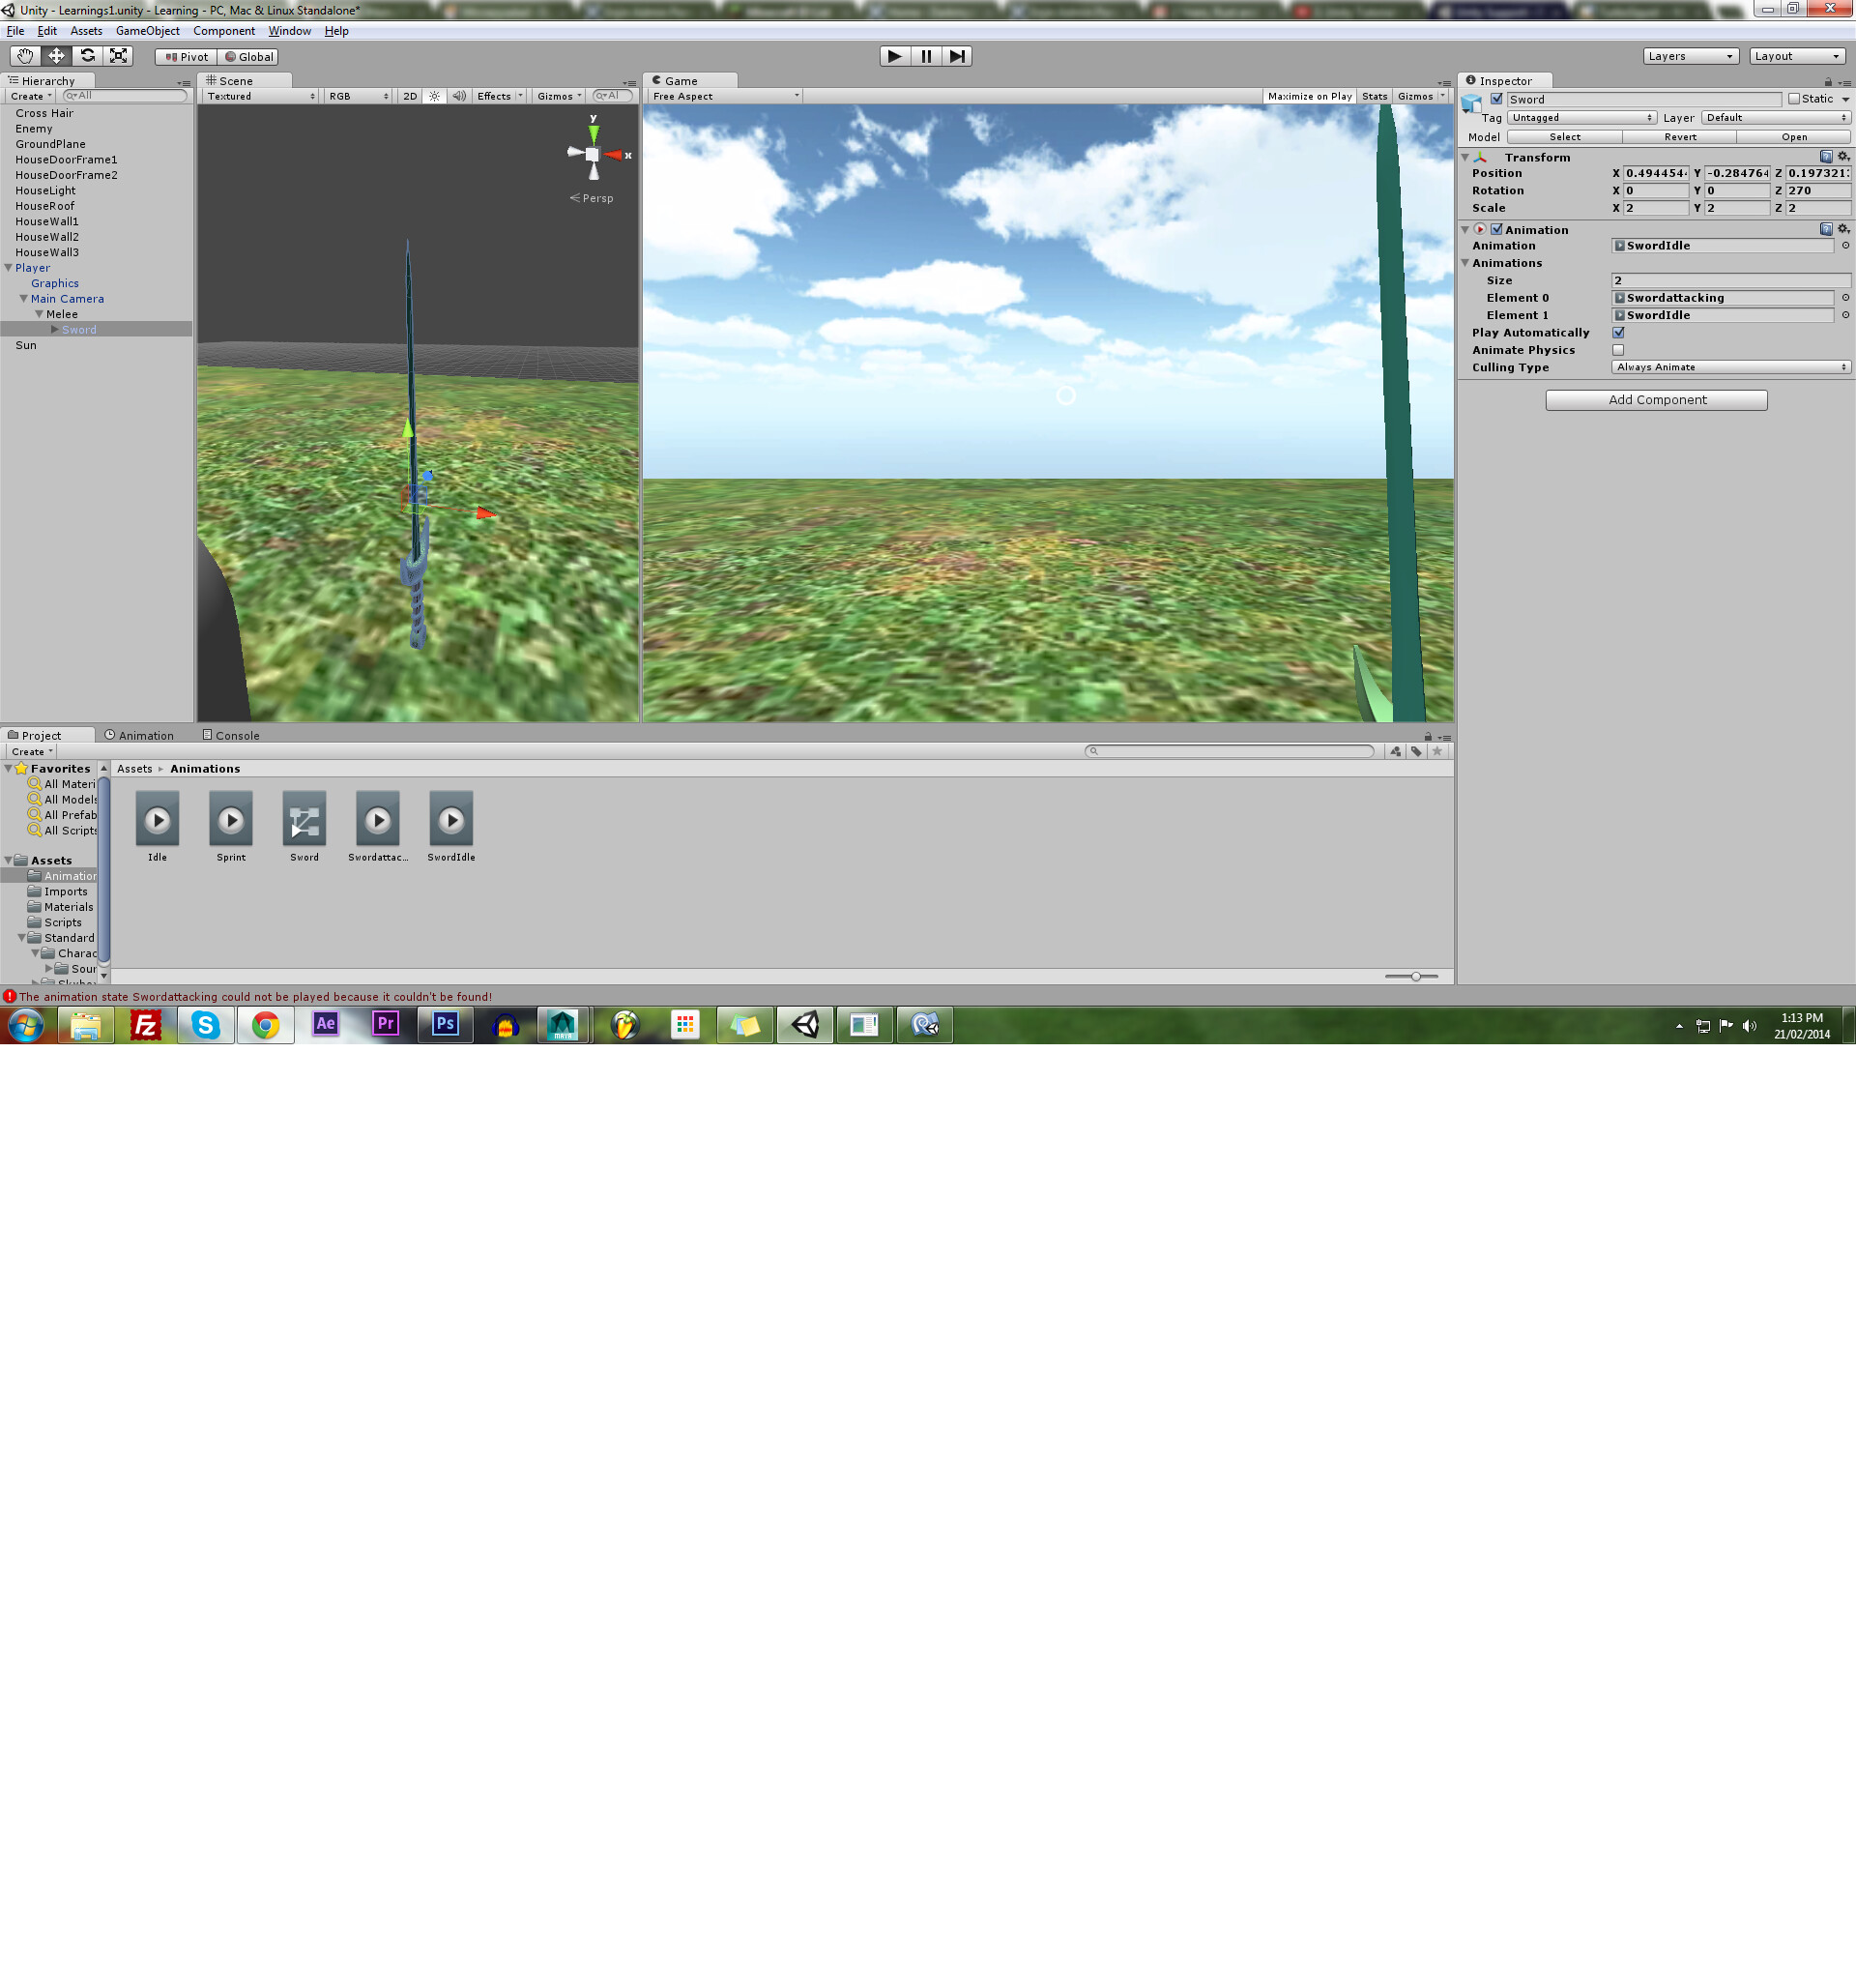Enable the Static checkbox for Sword

pos(1794,99)
